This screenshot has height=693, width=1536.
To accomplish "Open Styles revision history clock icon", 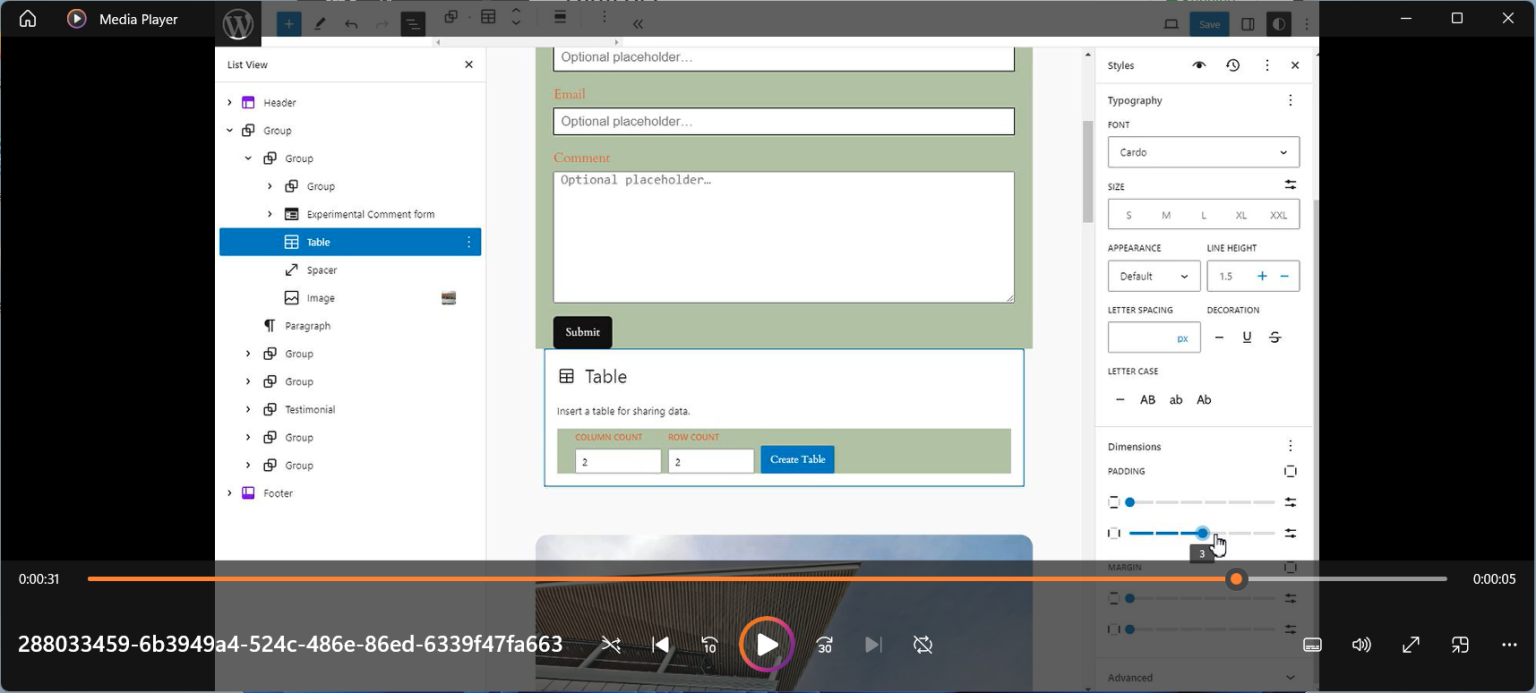I will tap(1233, 65).
